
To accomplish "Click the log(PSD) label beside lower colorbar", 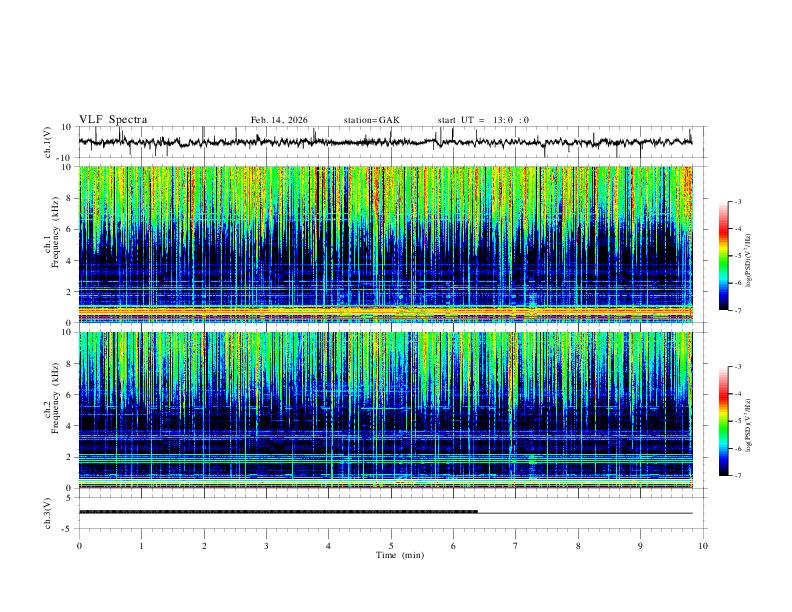I will [x=749, y=426].
